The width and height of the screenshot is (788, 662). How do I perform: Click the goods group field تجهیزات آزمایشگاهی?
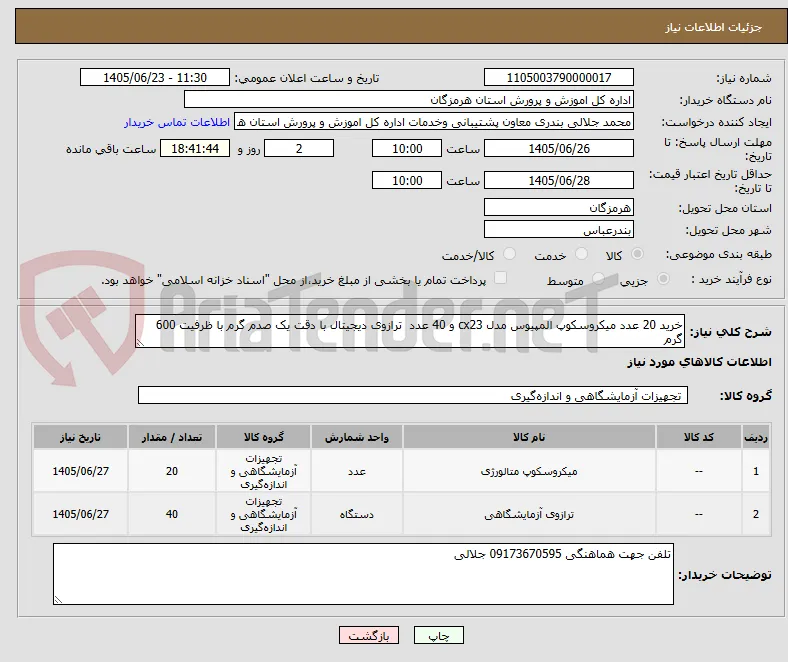coord(413,395)
